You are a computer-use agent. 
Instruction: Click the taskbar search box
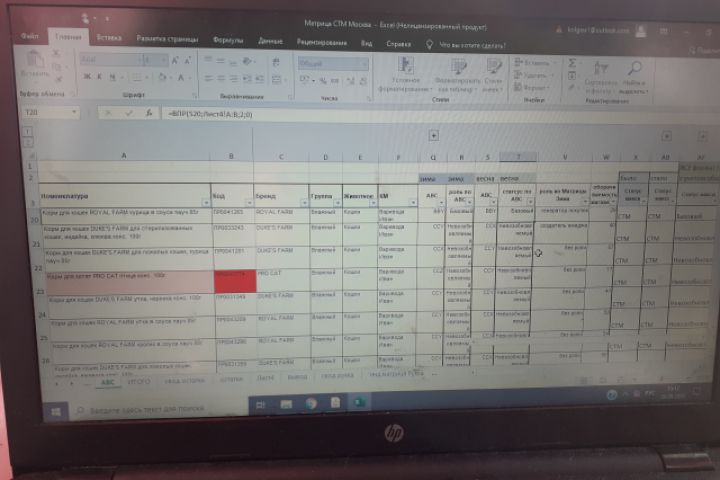(x=156, y=408)
